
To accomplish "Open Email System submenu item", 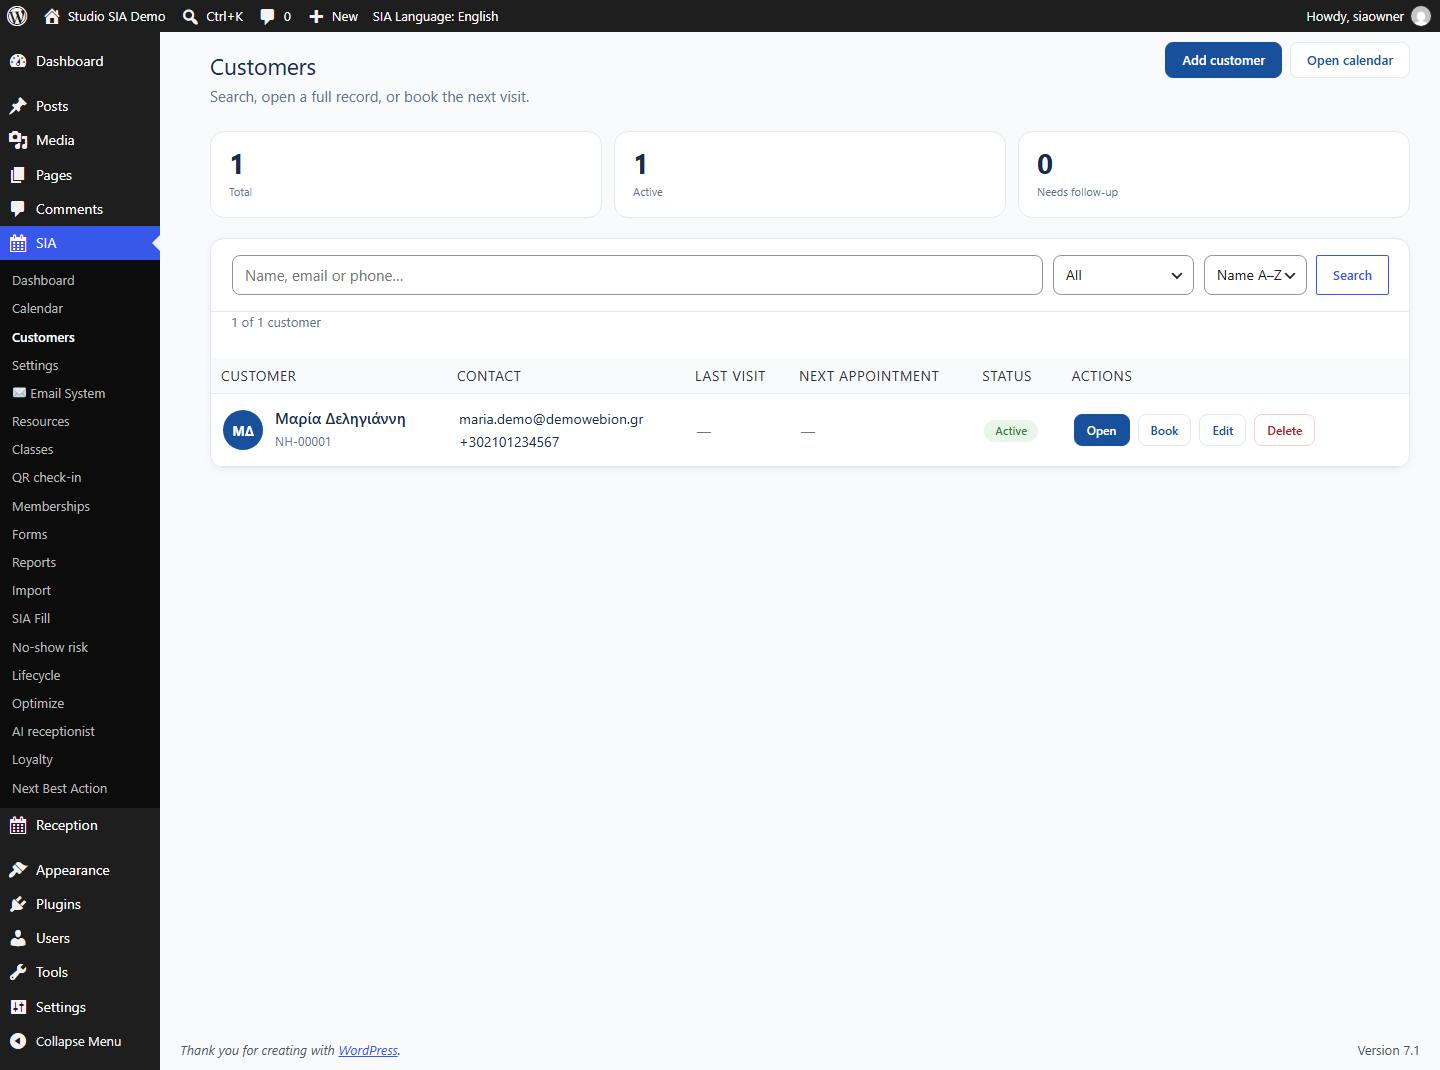I will [58, 393].
